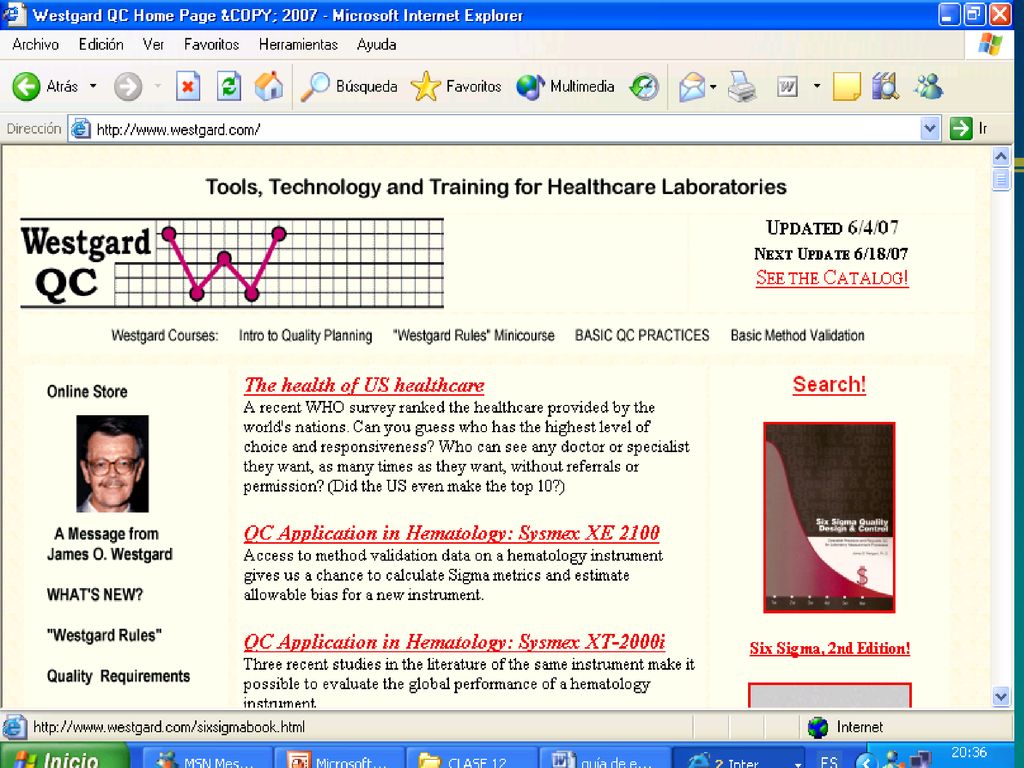The image size is (1024, 768).
Task: Open 'A Message from James O. Westgard'
Action: [x=110, y=544]
